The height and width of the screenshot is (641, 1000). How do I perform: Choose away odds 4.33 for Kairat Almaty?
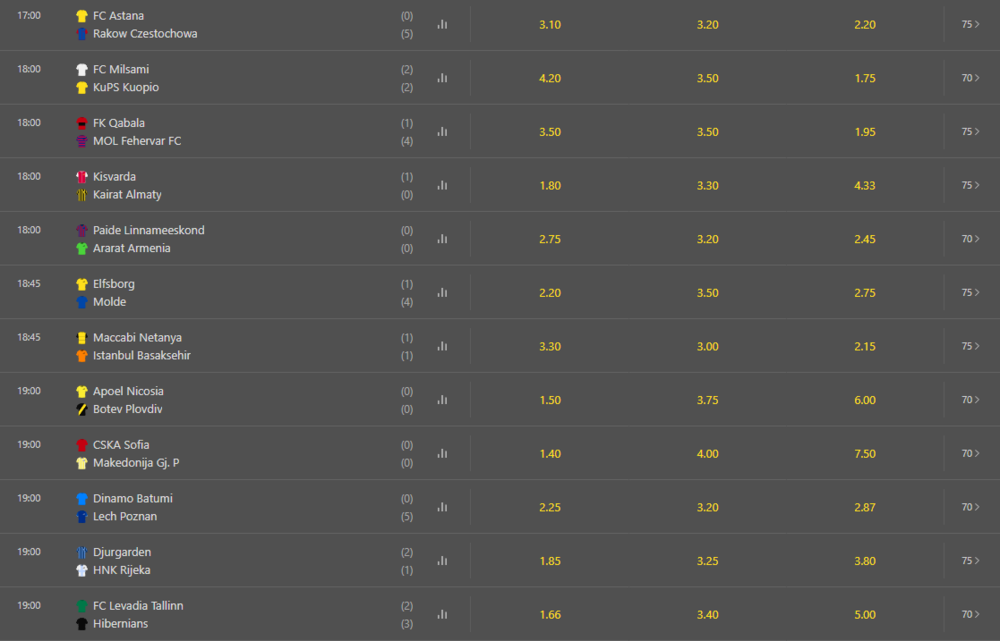tap(865, 186)
